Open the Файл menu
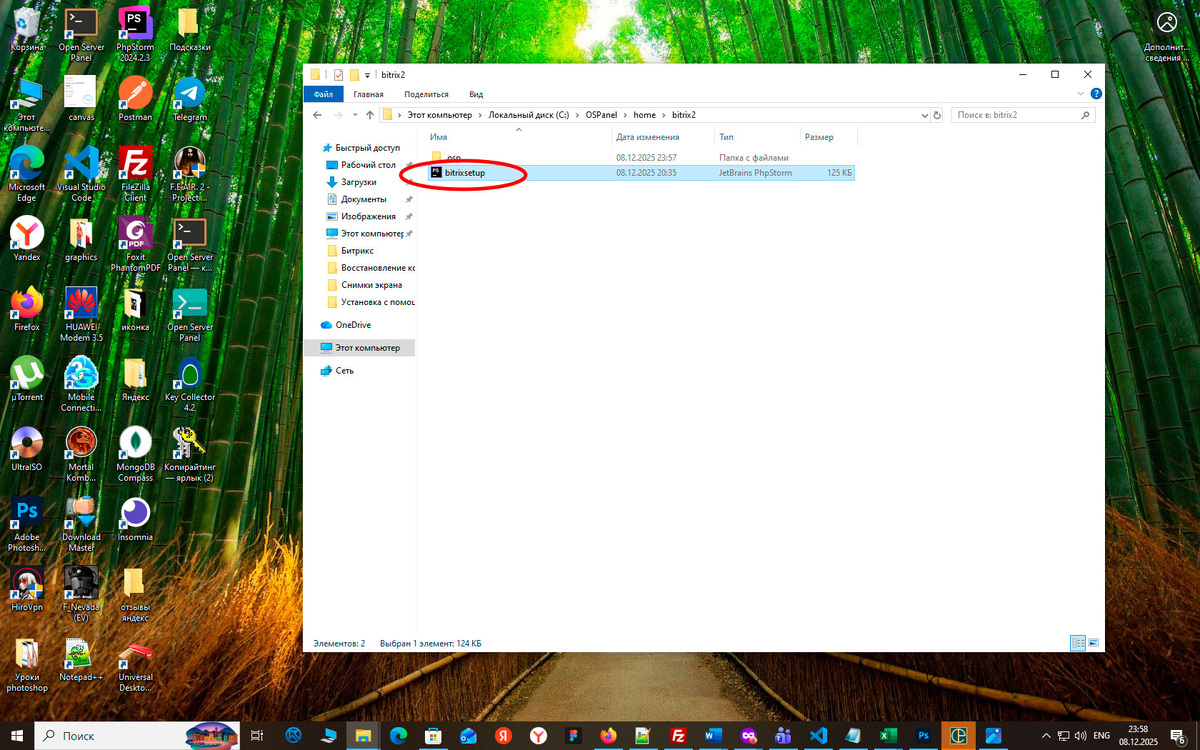 coord(323,93)
